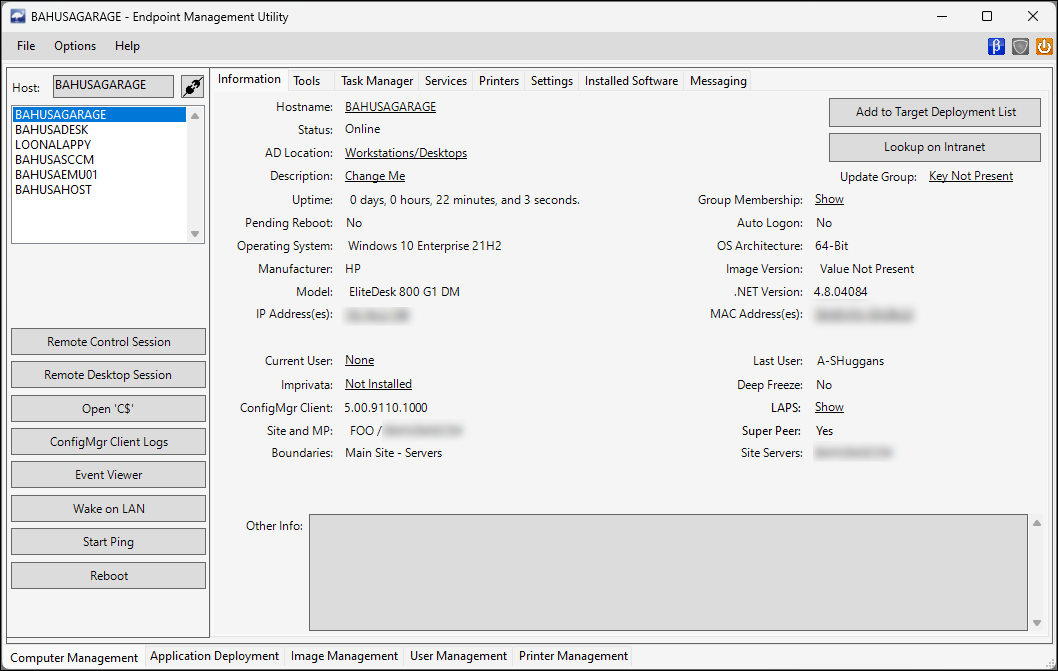The width and height of the screenshot is (1058, 671).
Task: Switch to Printer Management bottom tab
Action: (573, 655)
